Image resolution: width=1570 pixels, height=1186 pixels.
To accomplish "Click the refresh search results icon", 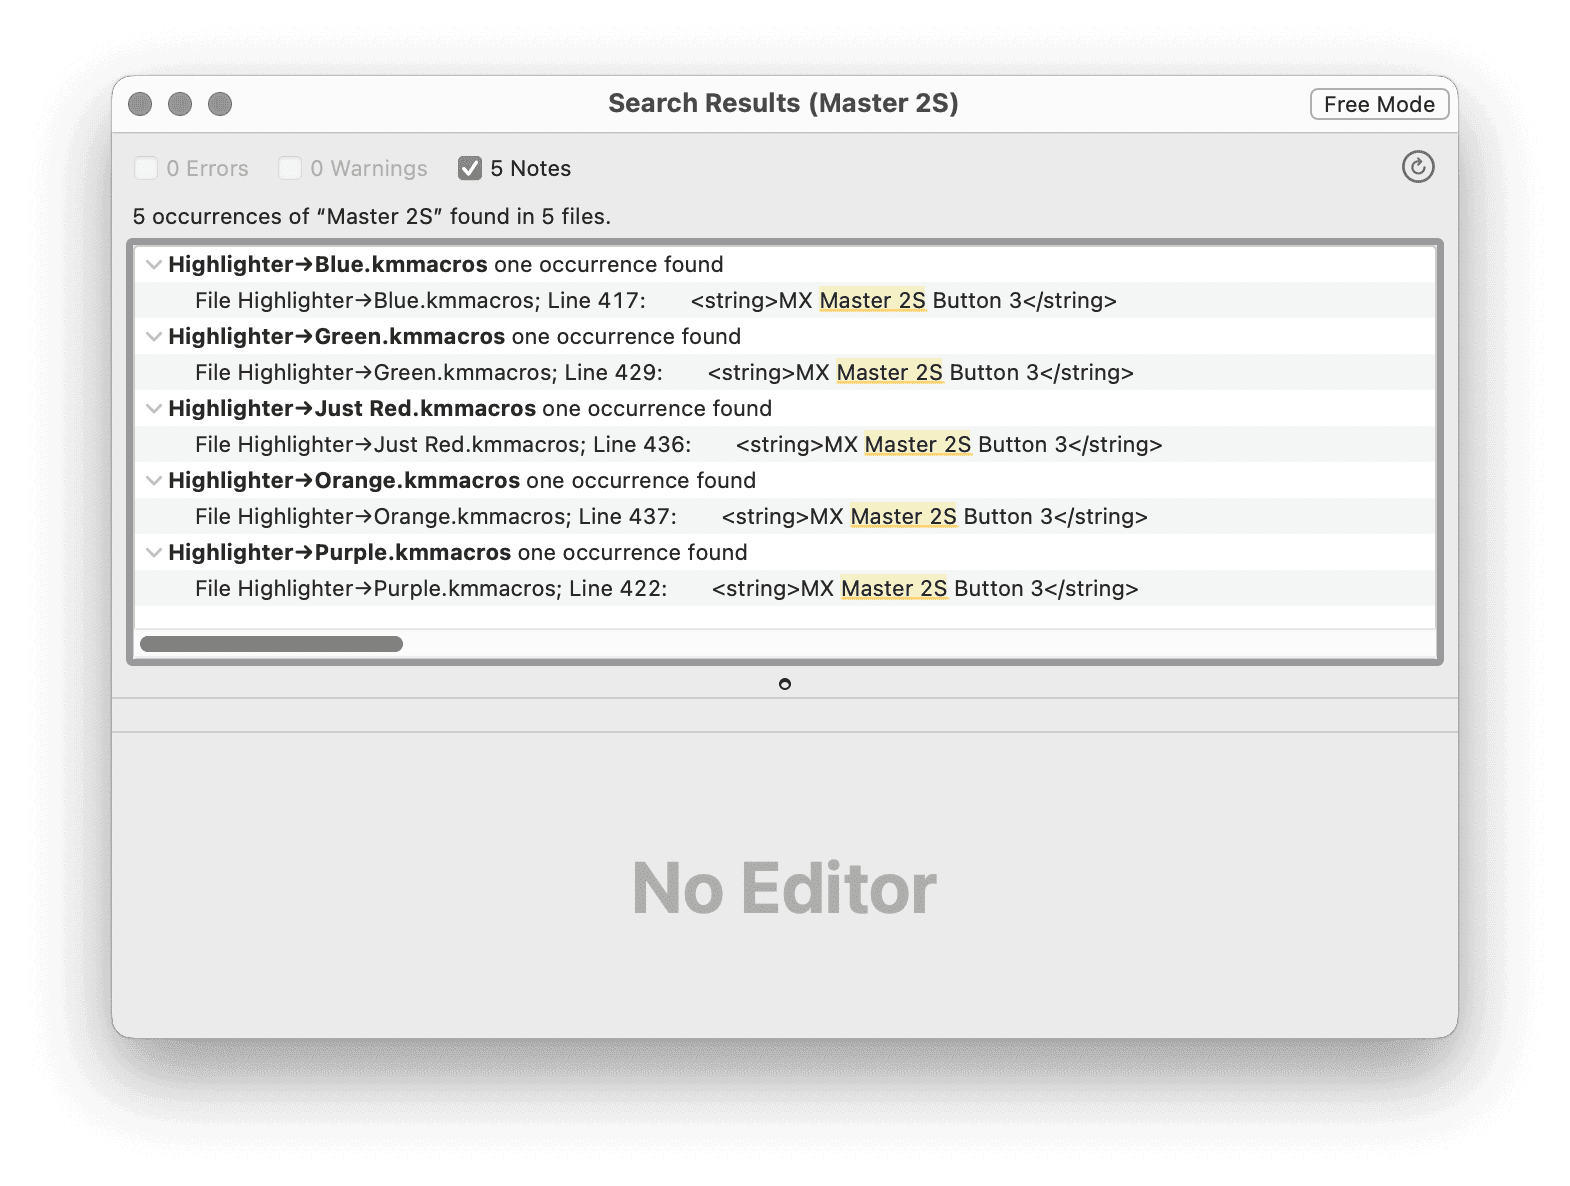I will 1417,167.
